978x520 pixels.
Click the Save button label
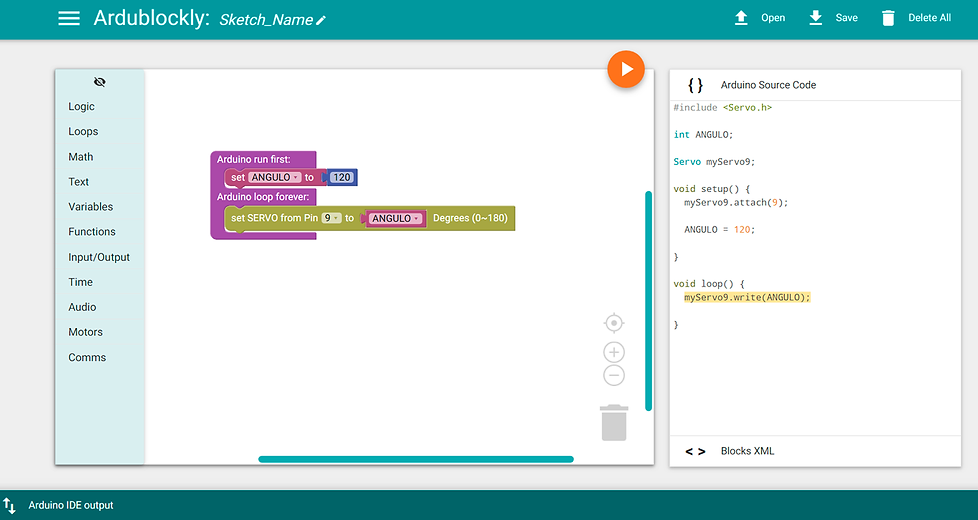click(846, 18)
